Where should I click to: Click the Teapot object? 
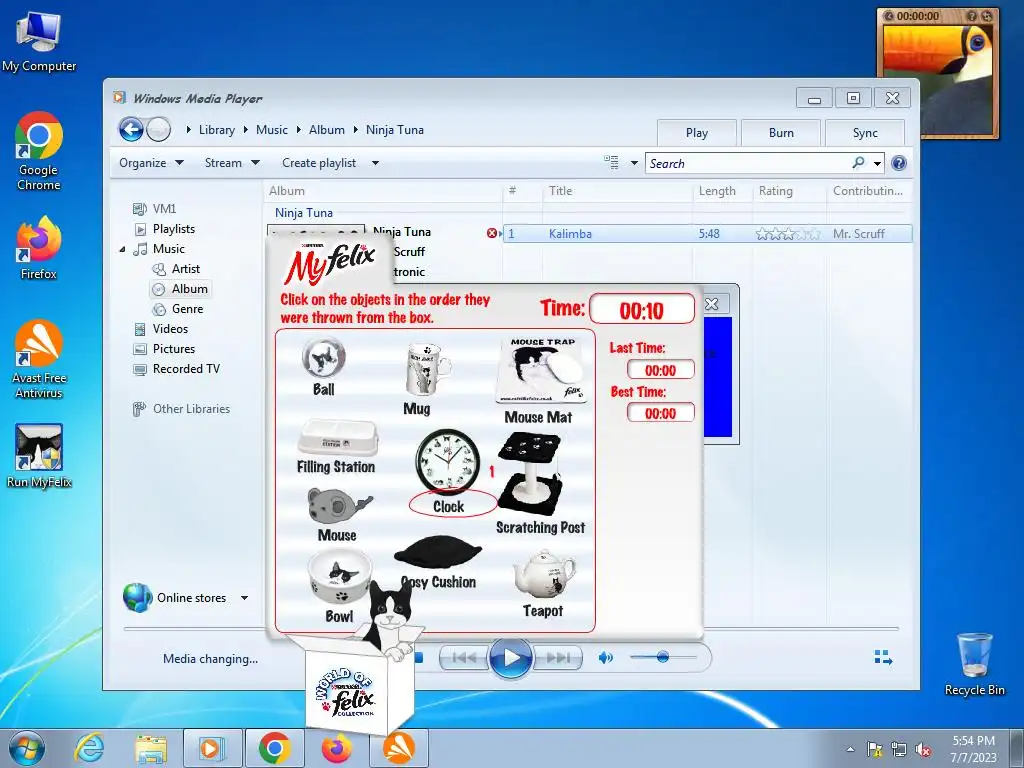pyautogui.click(x=543, y=573)
